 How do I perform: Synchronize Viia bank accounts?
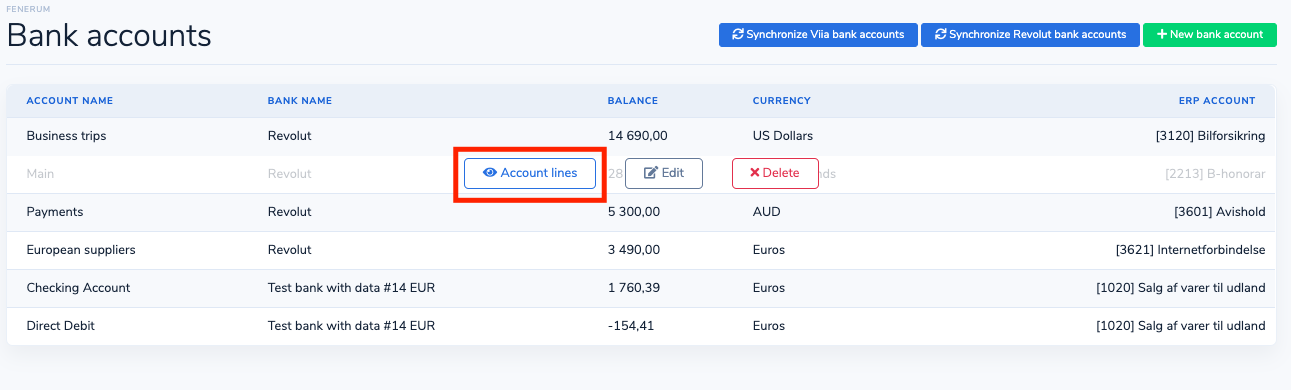(818, 34)
